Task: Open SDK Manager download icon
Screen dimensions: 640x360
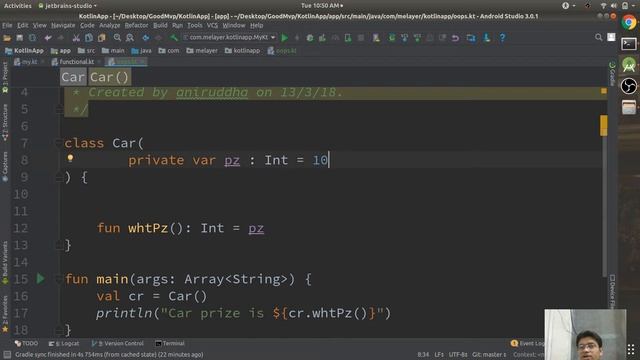Action: [x=487, y=38]
